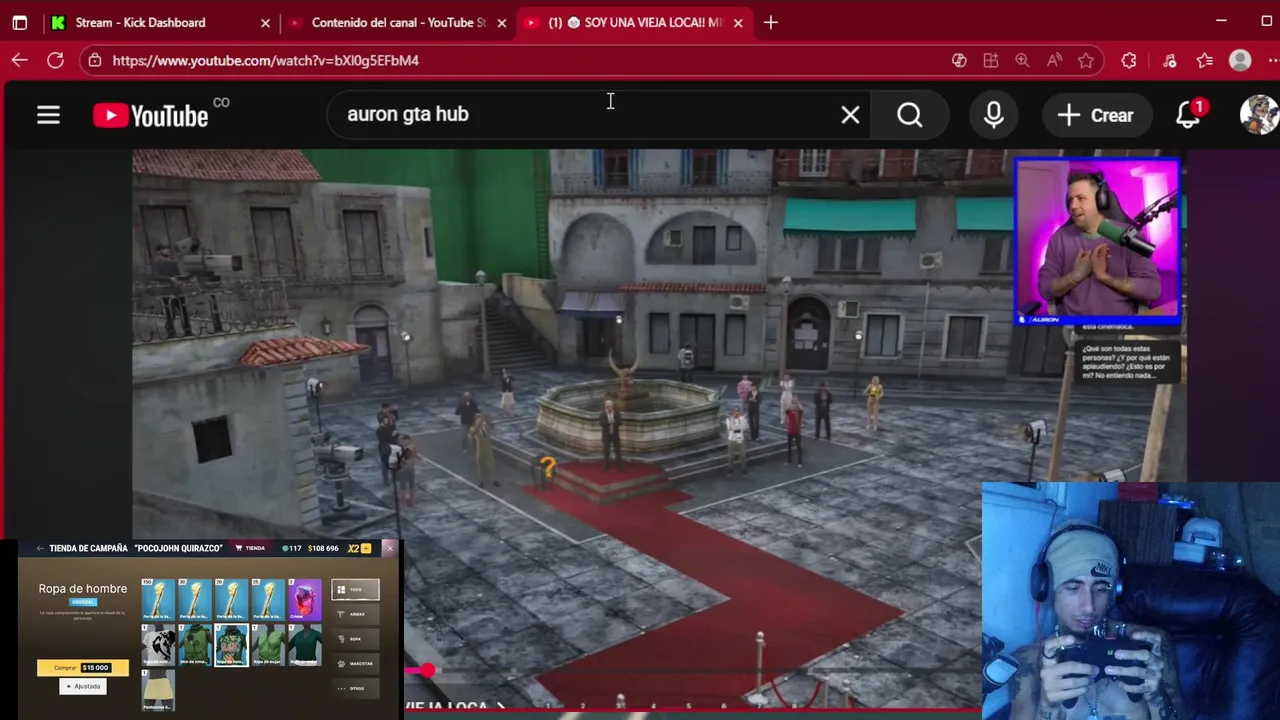Select the Ropa de mujer tile
Screen dimensions: 1280x720
pos(269,645)
